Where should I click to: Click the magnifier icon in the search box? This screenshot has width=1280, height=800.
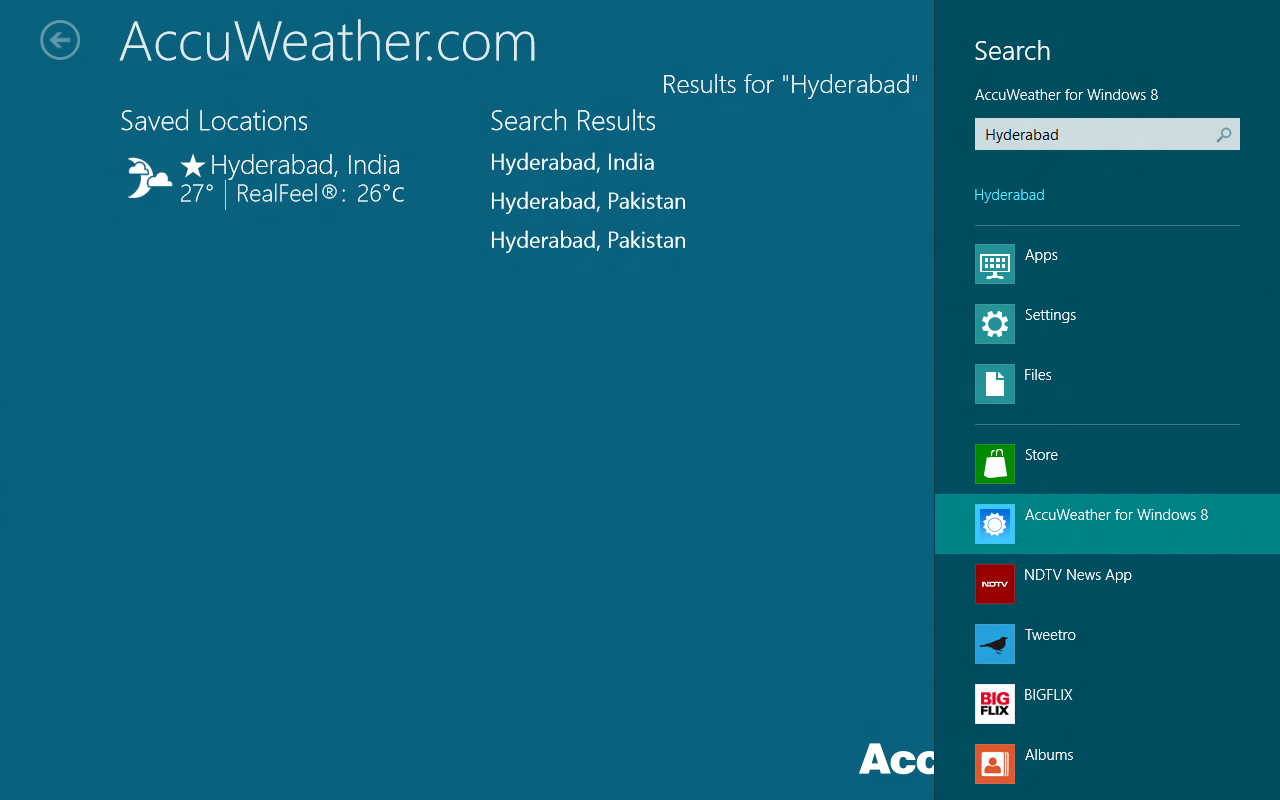point(1224,134)
